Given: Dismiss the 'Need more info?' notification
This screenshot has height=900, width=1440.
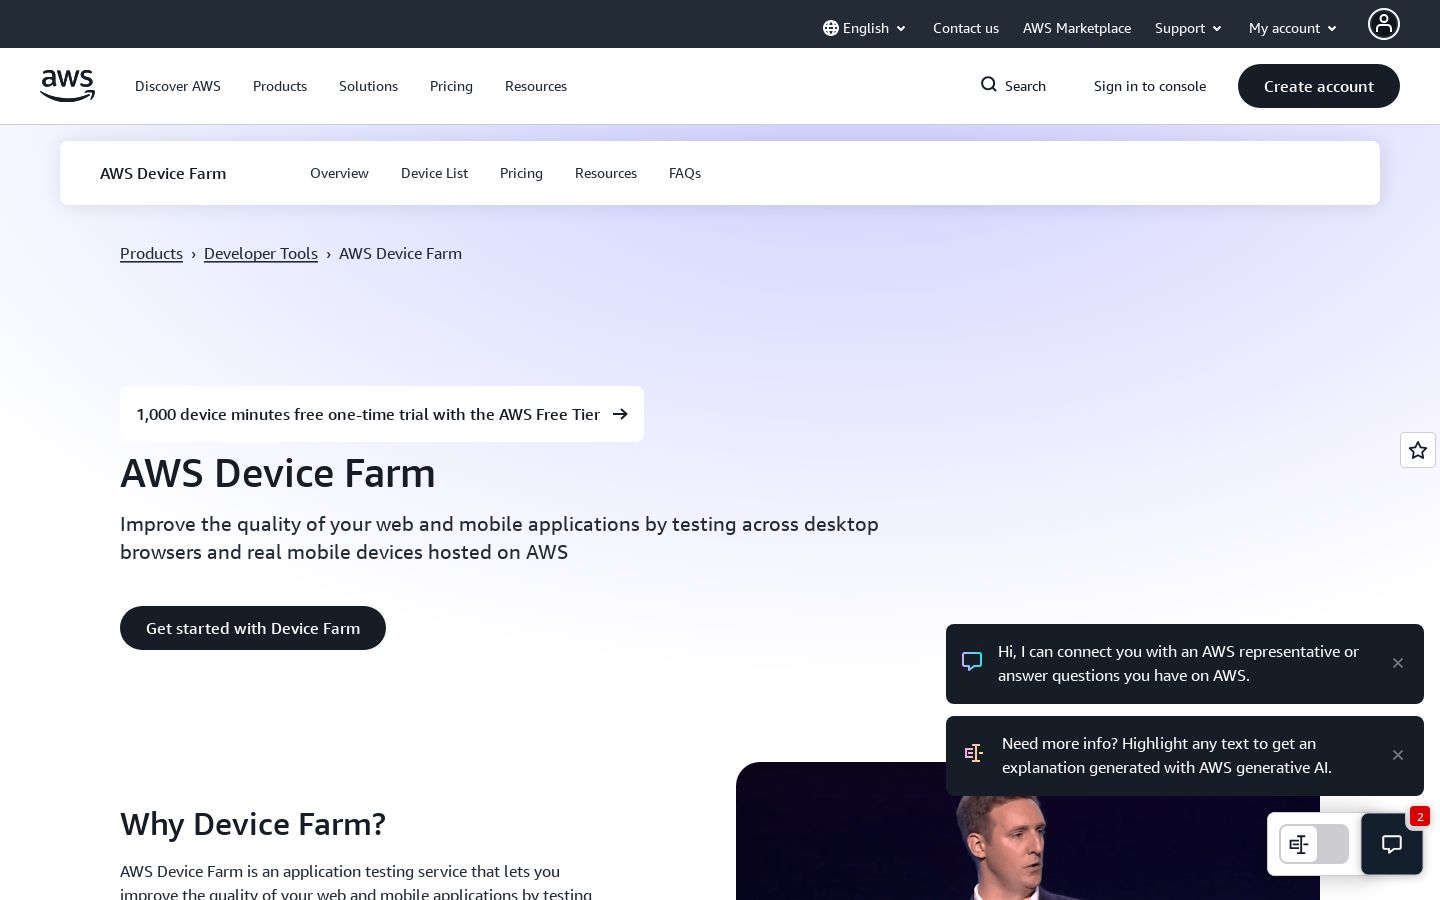Looking at the screenshot, I should pos(1398,755).
